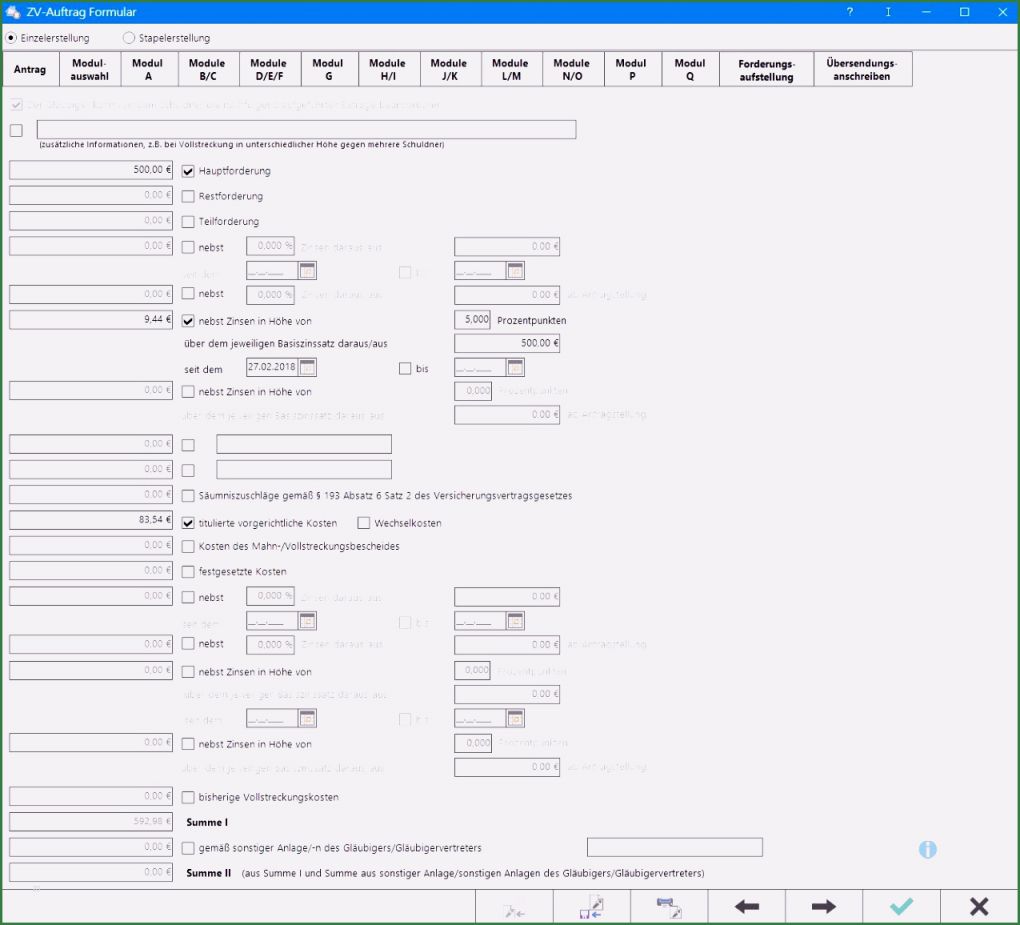Confirm the form with the green checkmark
The width and height of the screenshot is (1020, 925).
click(901, 906)
